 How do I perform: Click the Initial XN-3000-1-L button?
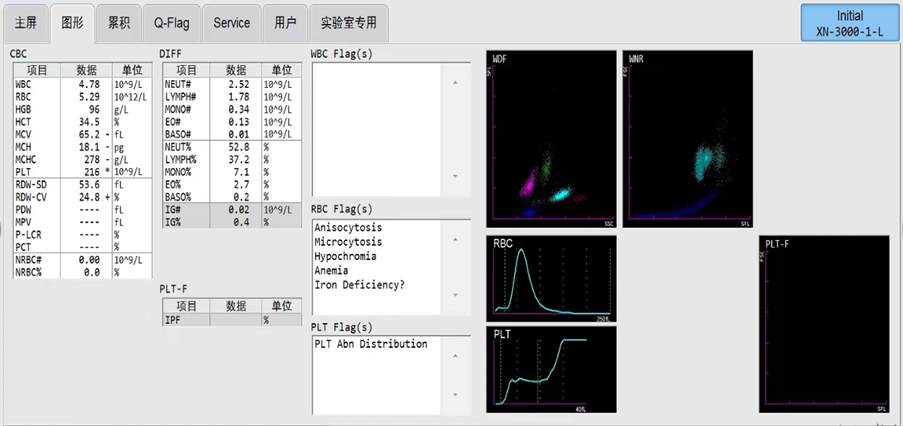[x=850, y=24]
